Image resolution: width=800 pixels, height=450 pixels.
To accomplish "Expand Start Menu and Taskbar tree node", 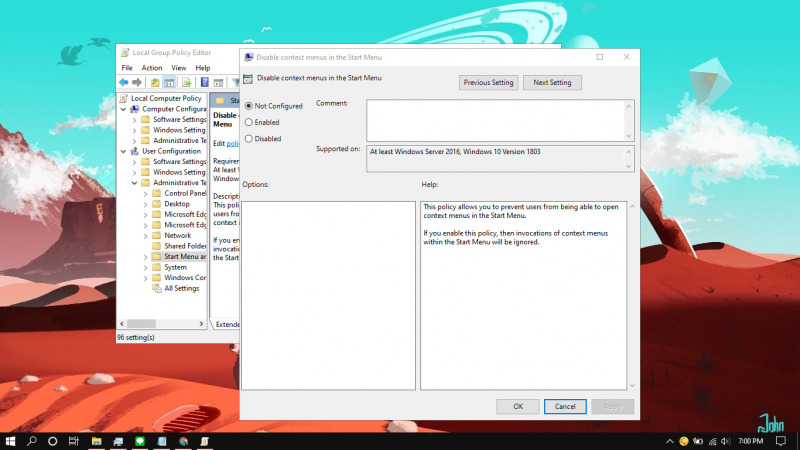I will pyautogui.click(x=145, y=257).
